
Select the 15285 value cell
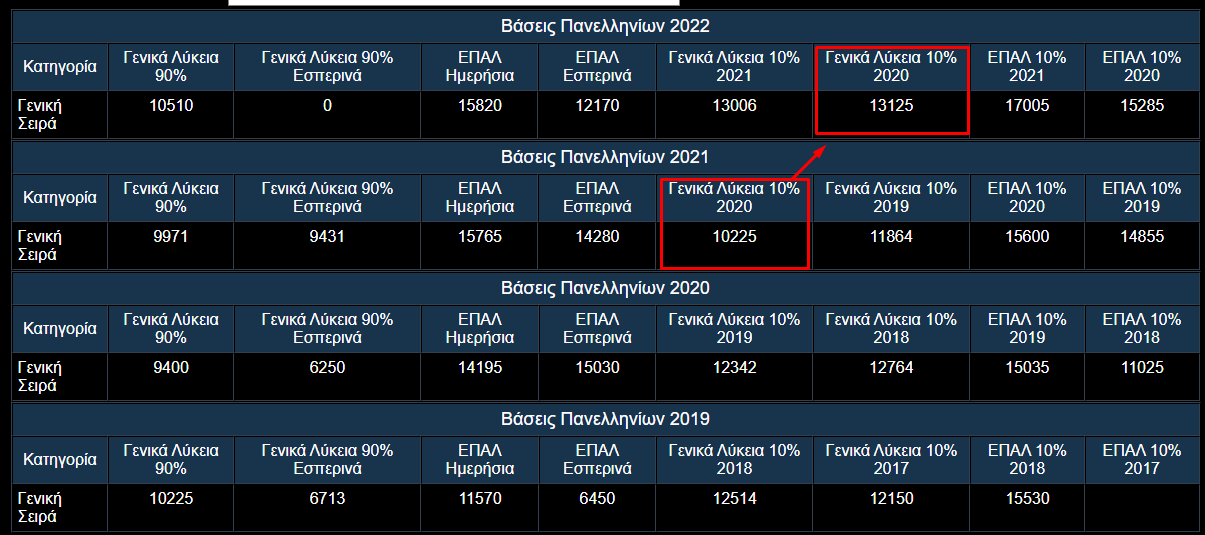(1141, 105)
